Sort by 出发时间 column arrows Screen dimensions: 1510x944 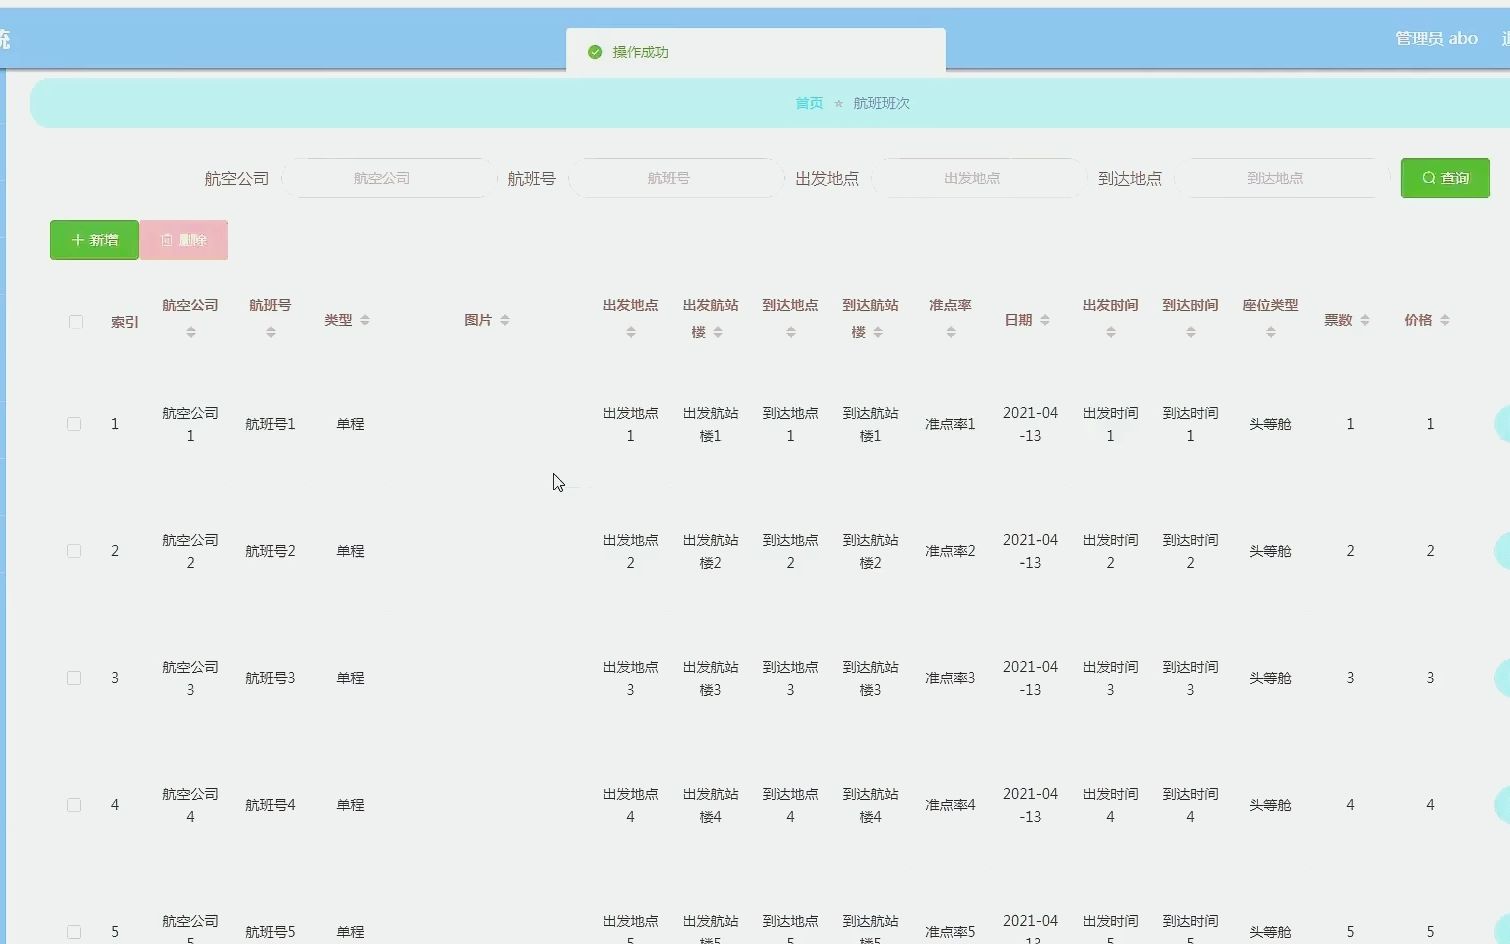tap(1111, 332)
